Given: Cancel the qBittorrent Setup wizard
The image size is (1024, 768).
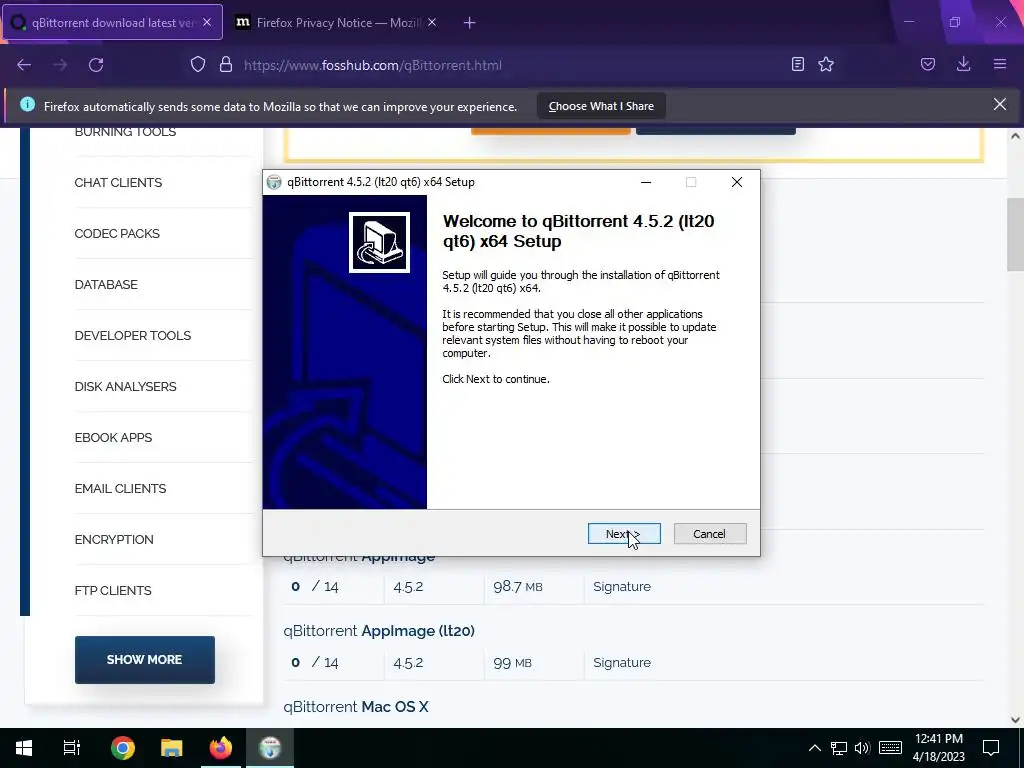Looking at the screenshot, I should (x=710, y=534).
